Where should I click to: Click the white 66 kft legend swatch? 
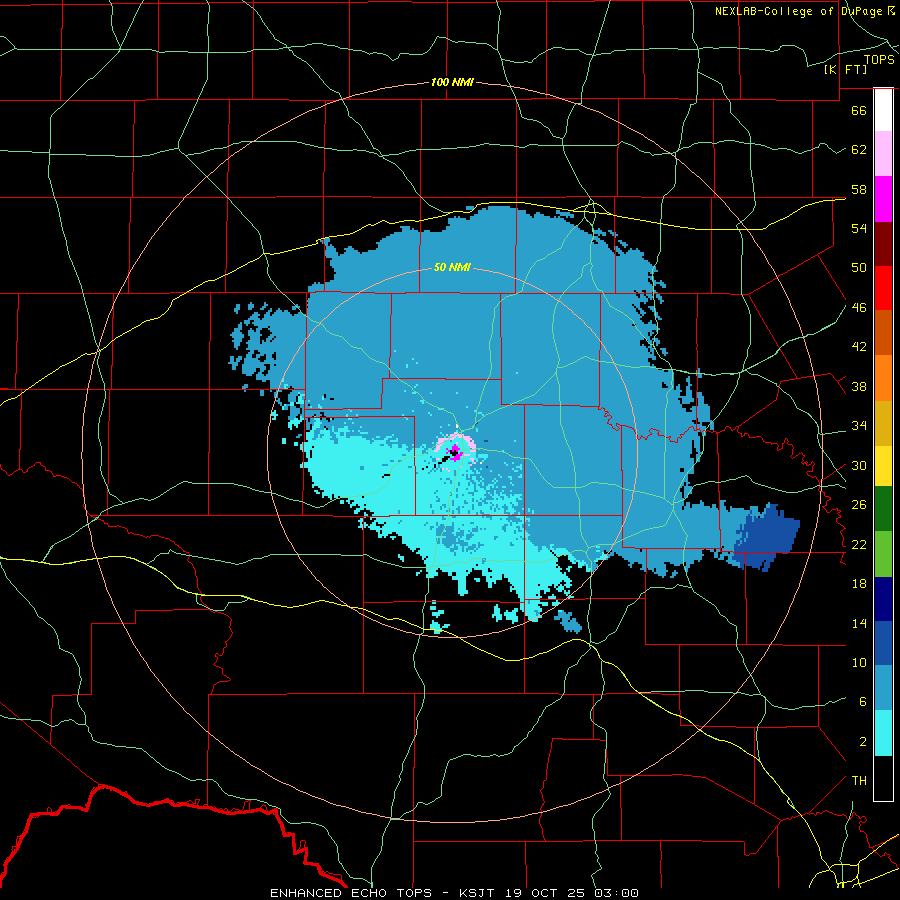pyautogui.click(x=883, y=110)
